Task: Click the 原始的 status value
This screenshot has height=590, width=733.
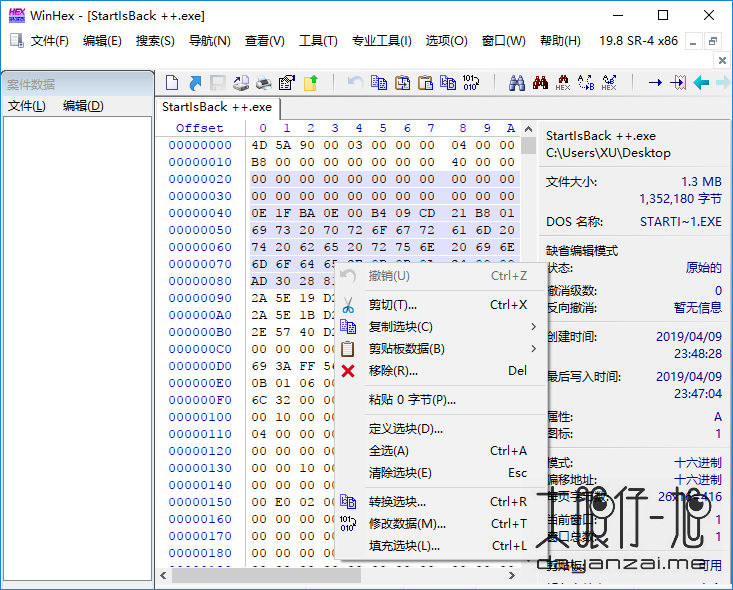Action: pyautogui.click(x=704, y=268)
